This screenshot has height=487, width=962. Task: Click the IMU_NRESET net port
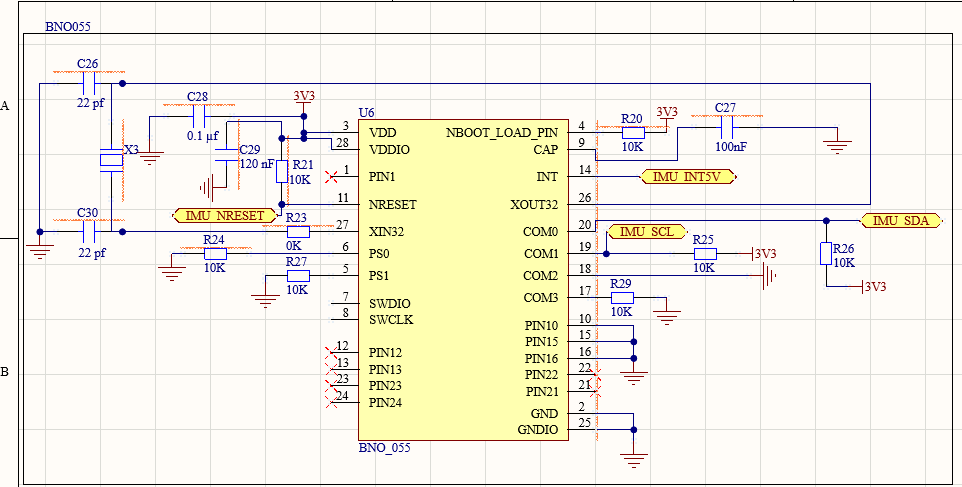pos(225,215)
